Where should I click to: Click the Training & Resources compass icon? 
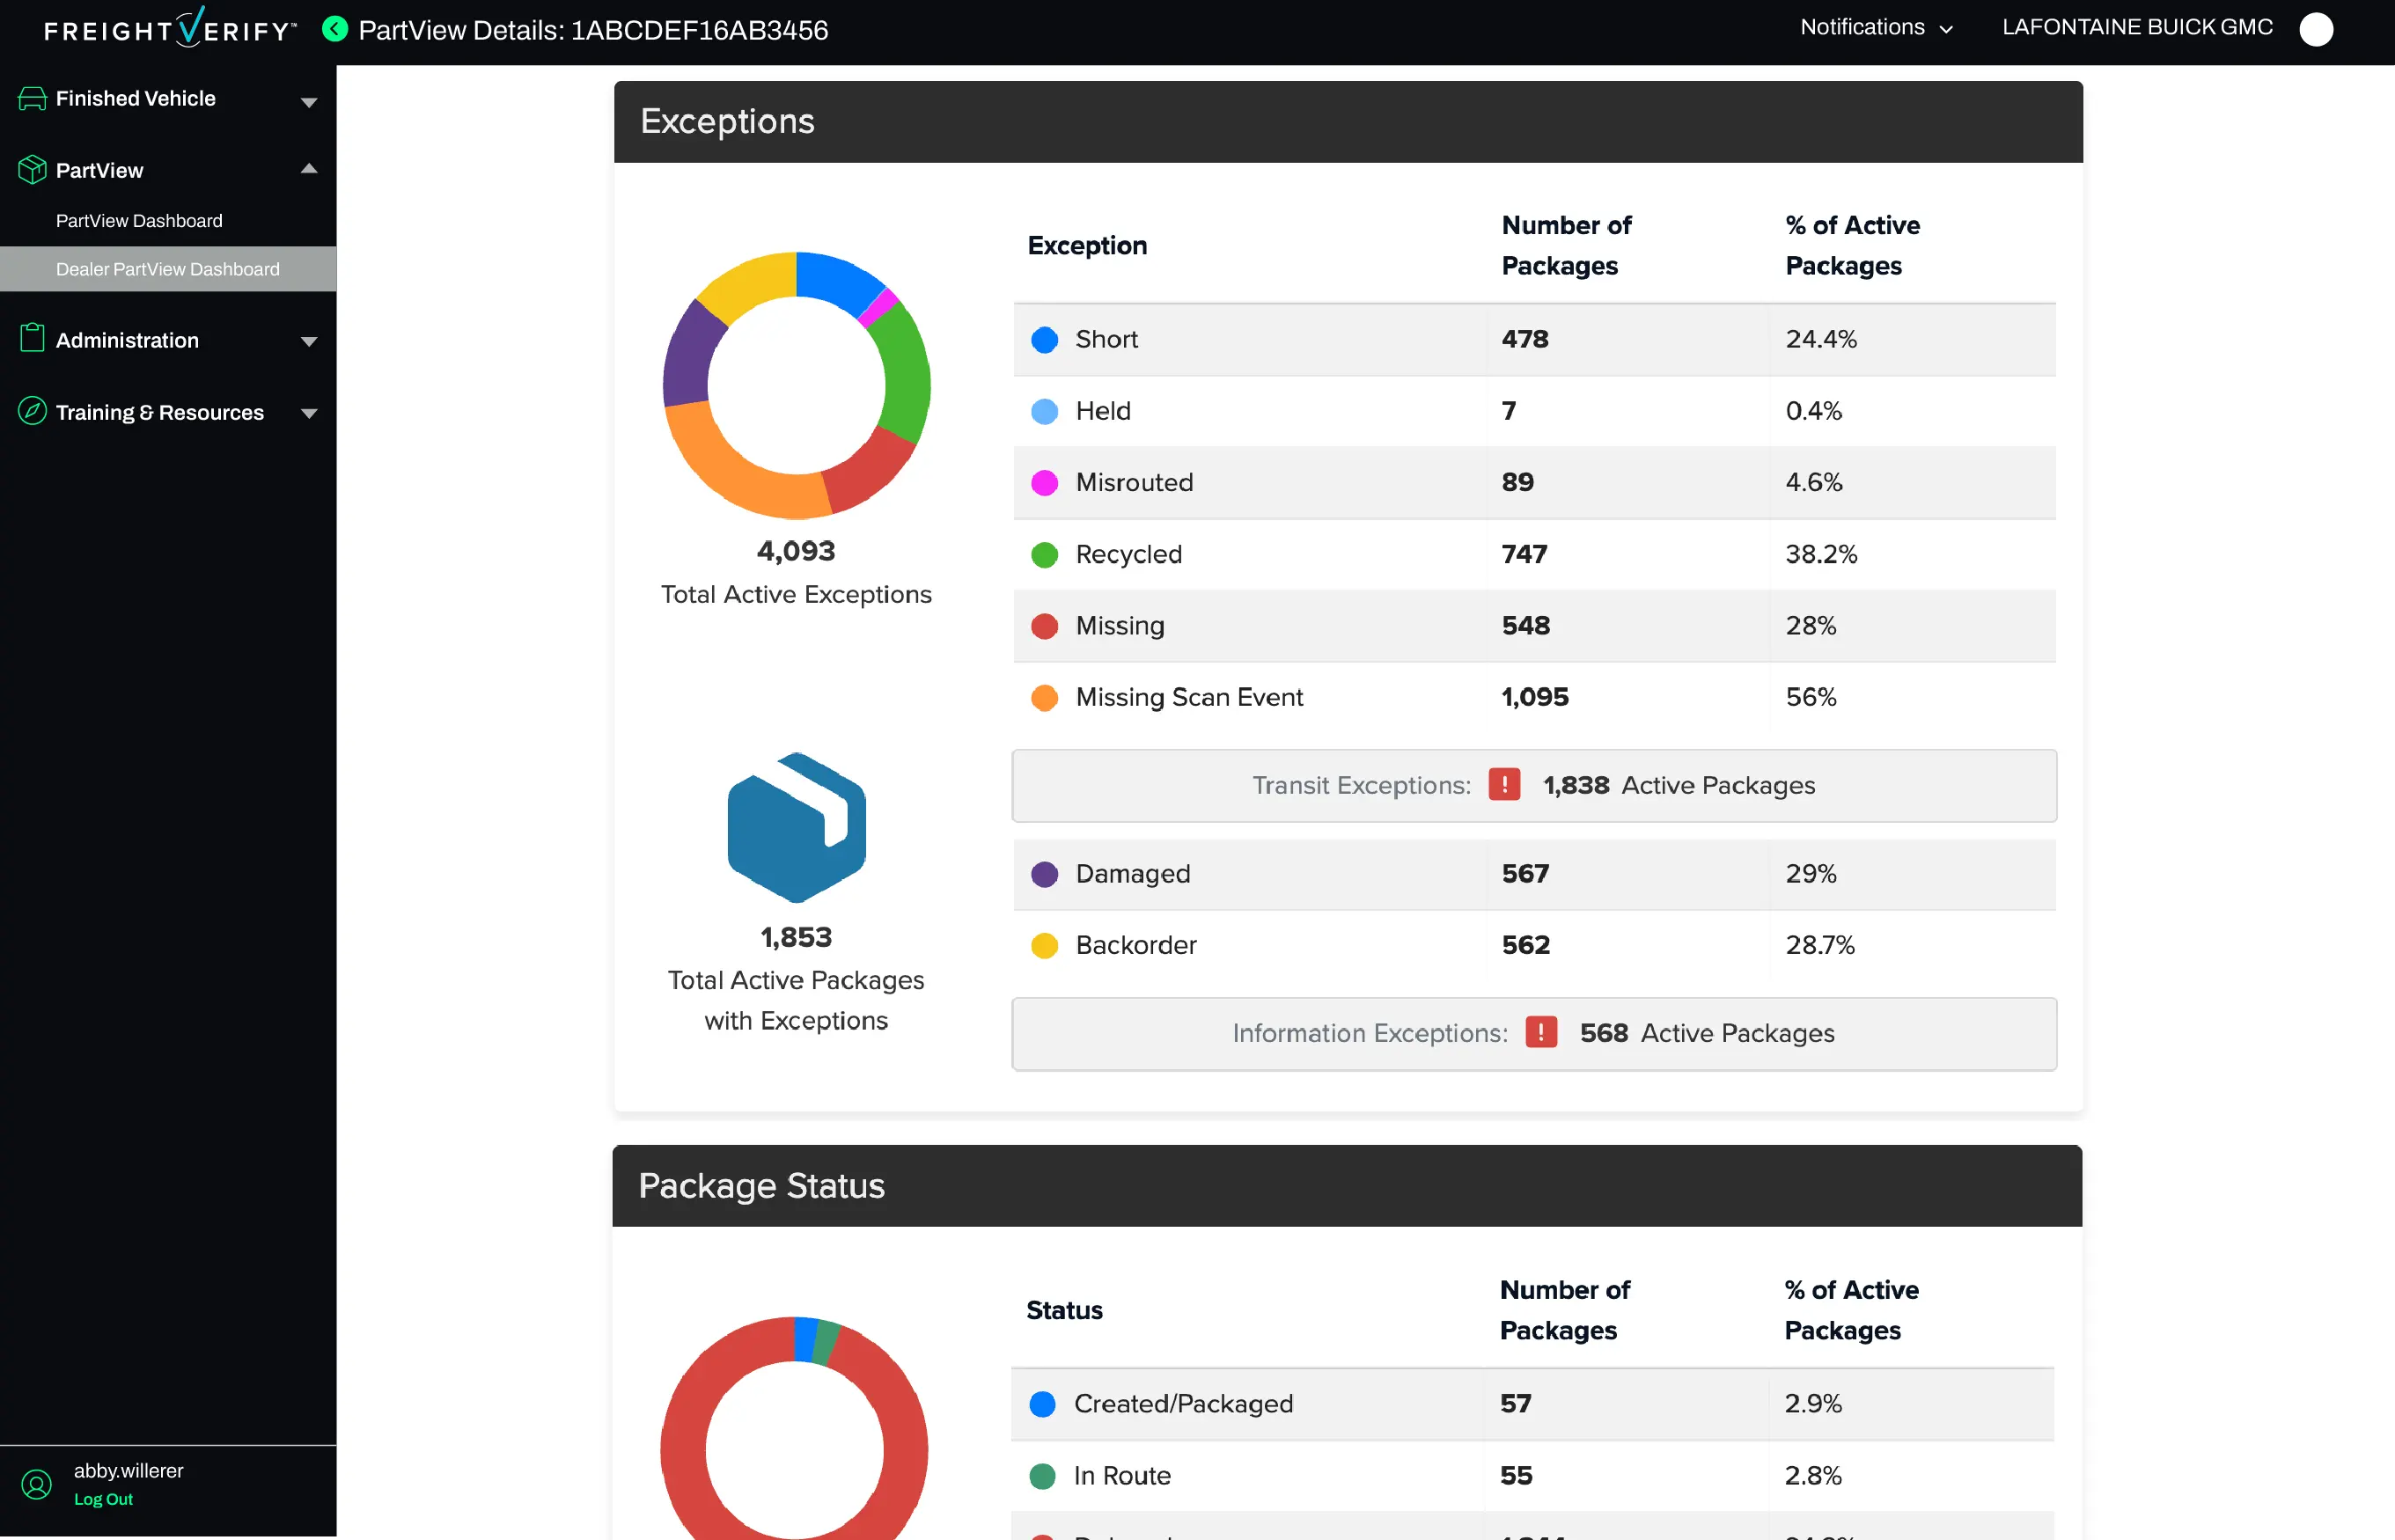[32, 411]
